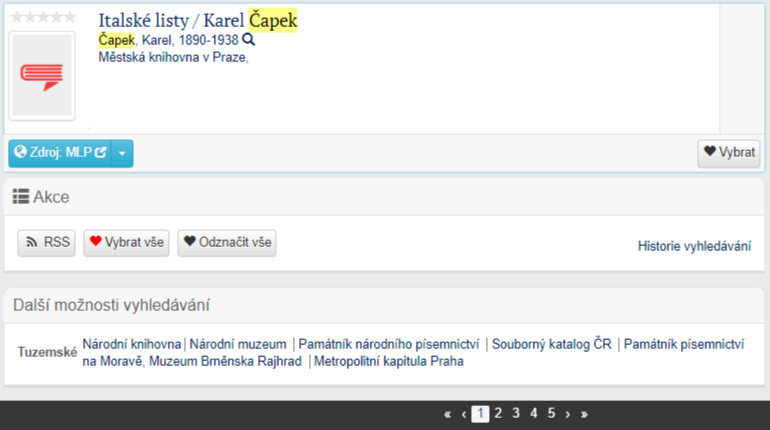Open the Zdroj: MLP source link
The height and width of the screenshot is (430, 770).
(x=59, y=153)
